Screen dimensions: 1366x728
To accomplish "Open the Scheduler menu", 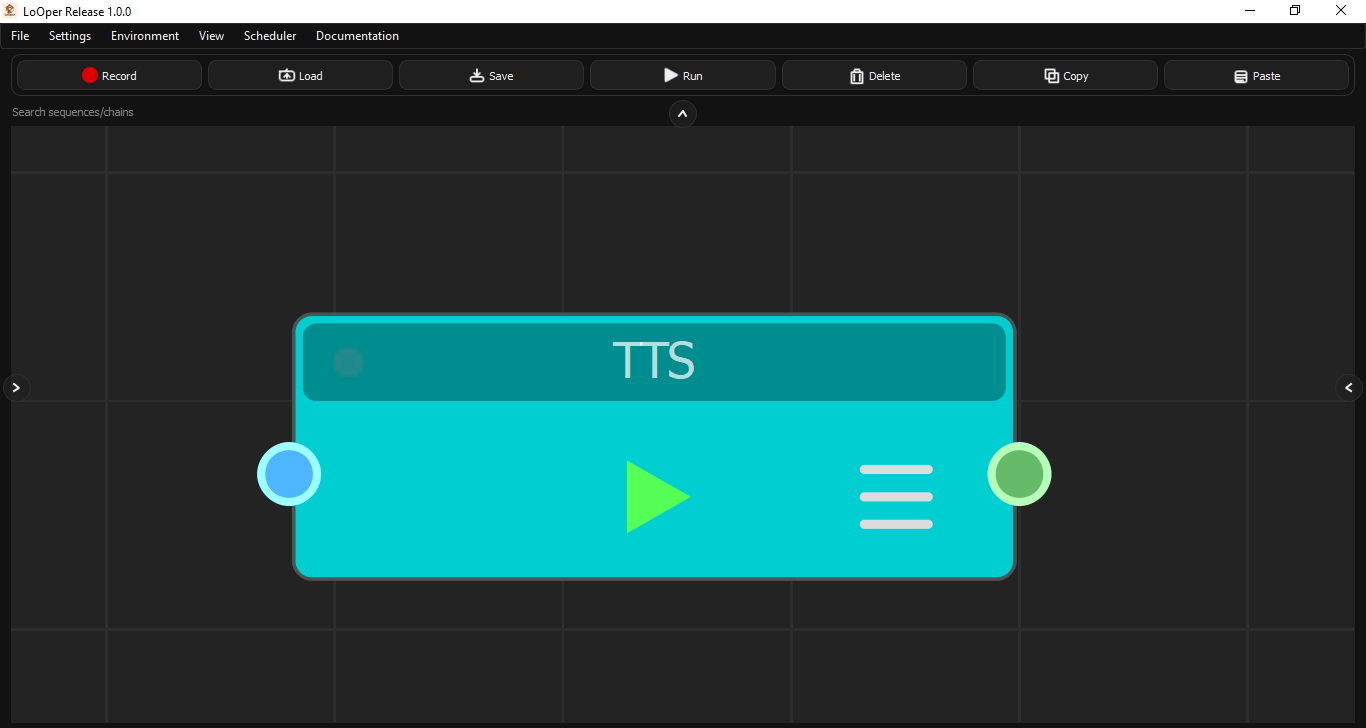I will (269, 35).
